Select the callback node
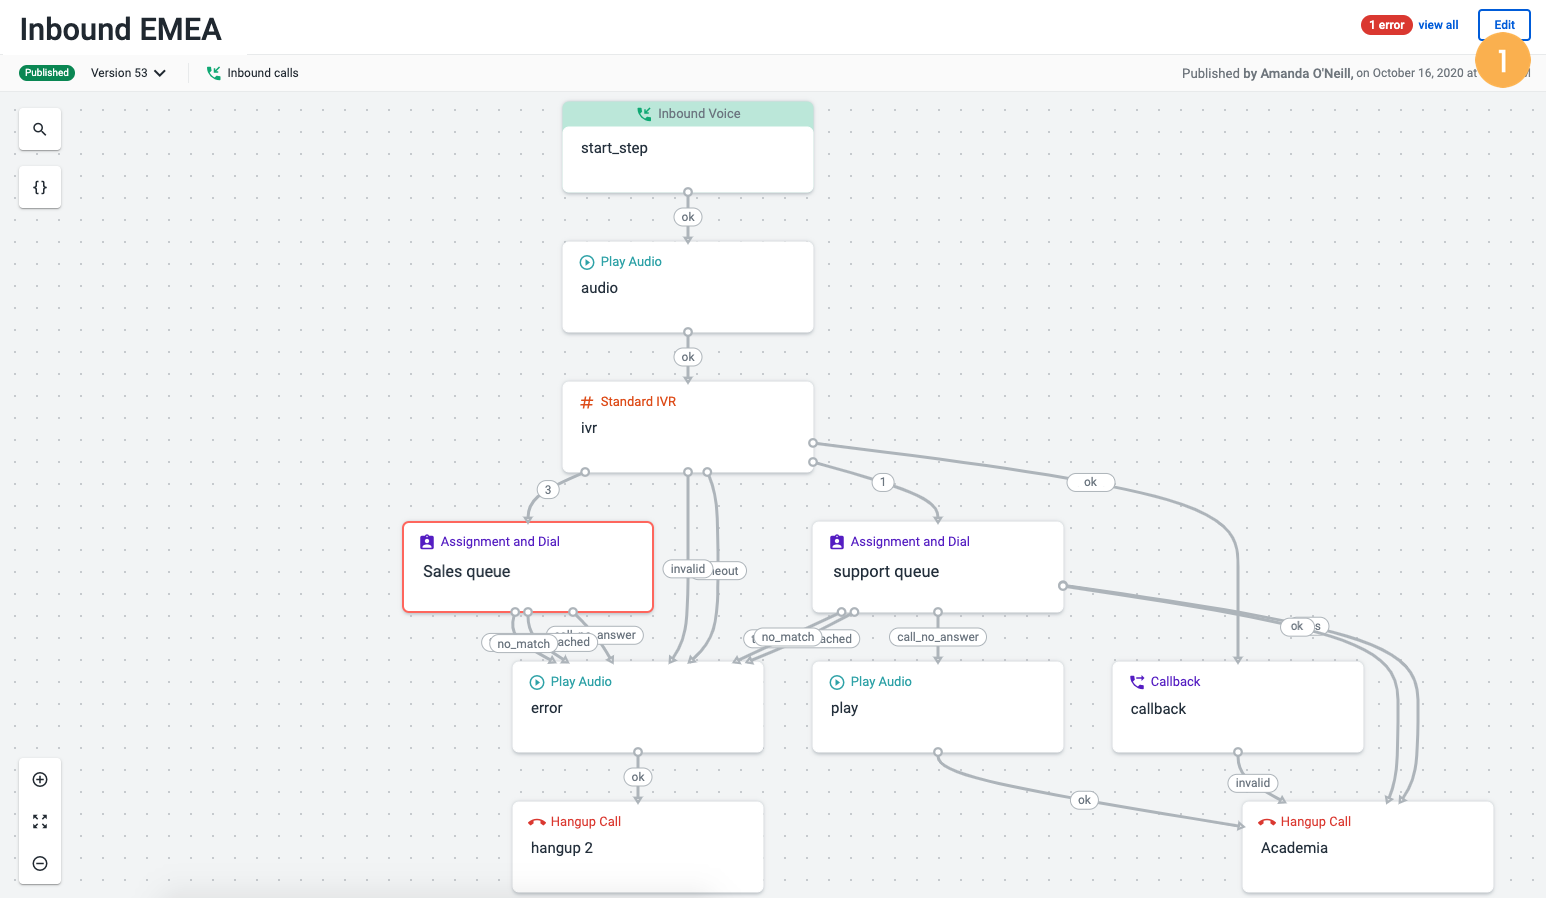1546x898 pixels. click(1238, 707)
